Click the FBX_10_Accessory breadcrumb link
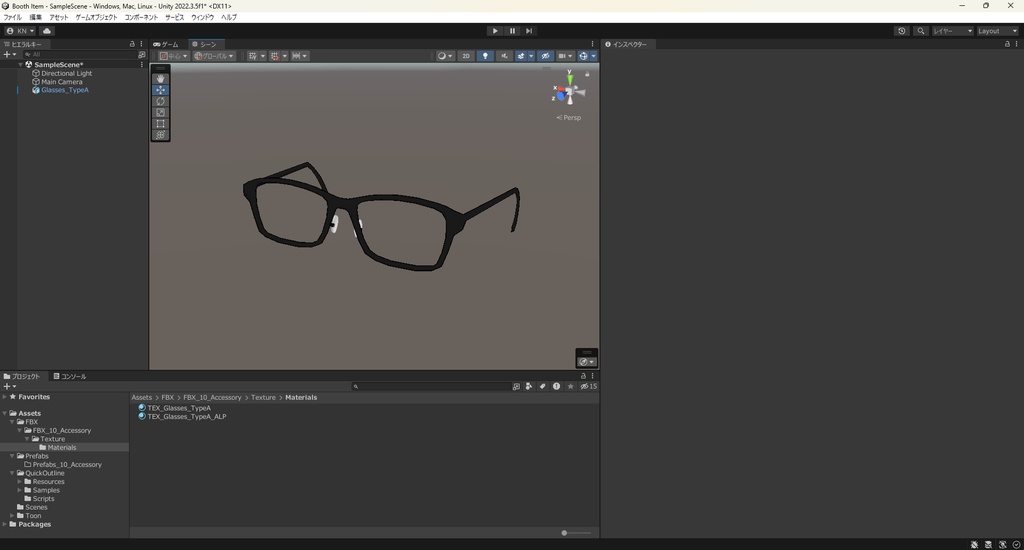The image size is (1024, 550). pyautogui.click(x=212, y=398)
